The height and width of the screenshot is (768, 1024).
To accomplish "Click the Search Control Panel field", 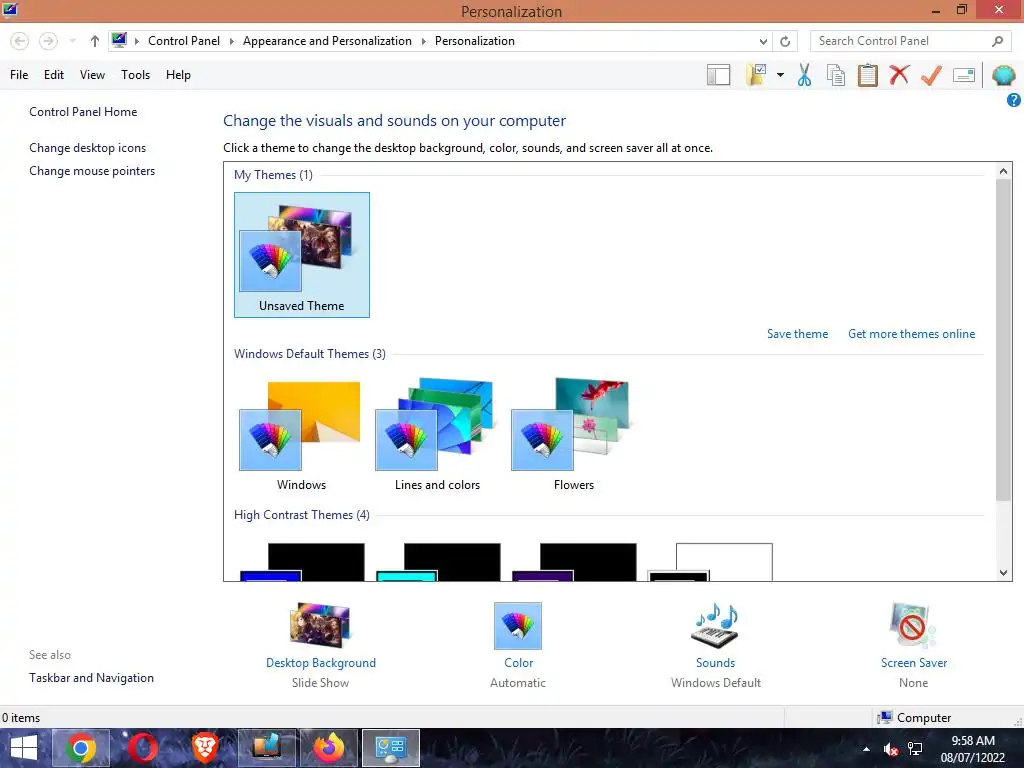I will (x=910, y=41).
